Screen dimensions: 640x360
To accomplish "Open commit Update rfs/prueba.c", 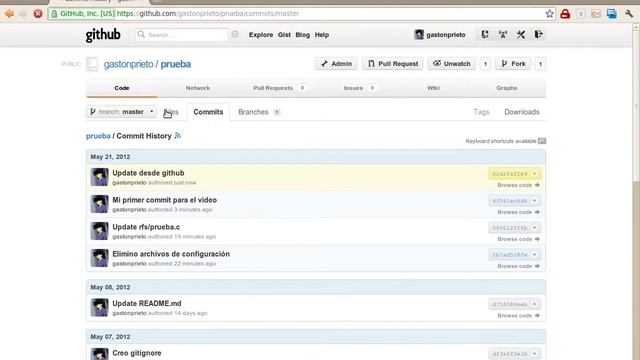I will coord(146,227).
